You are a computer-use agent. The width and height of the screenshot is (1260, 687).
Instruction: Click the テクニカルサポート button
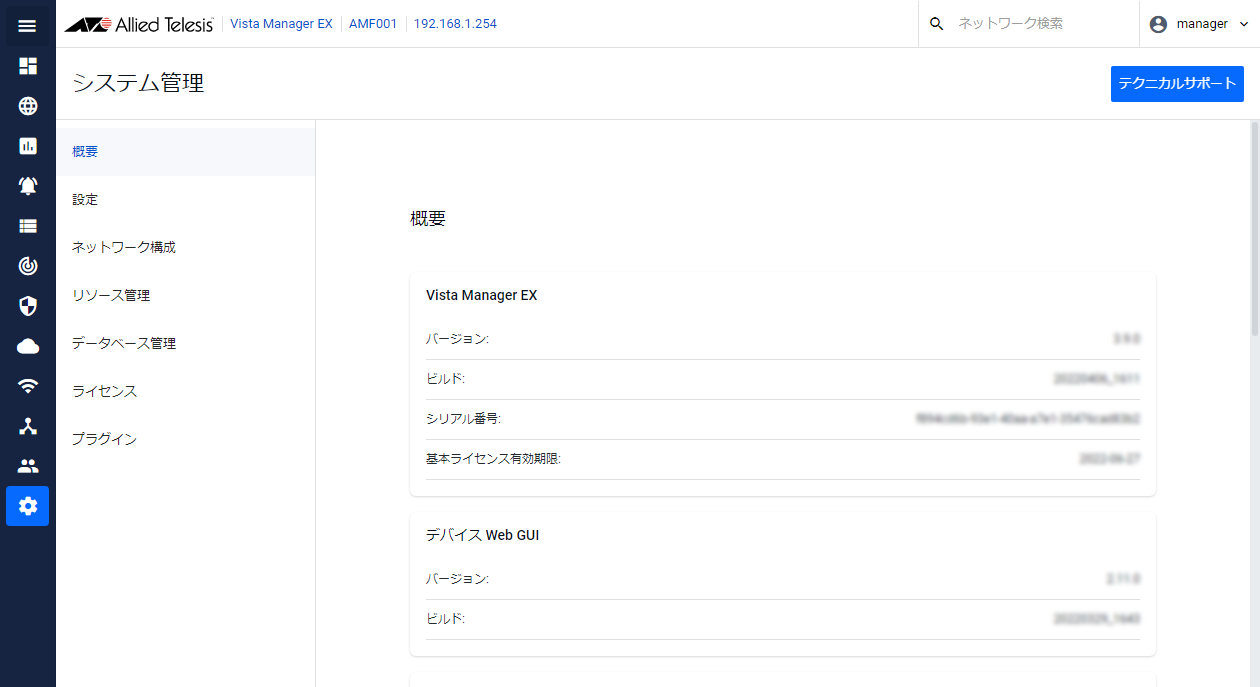pyautogui.click(x=1177, y=84)
